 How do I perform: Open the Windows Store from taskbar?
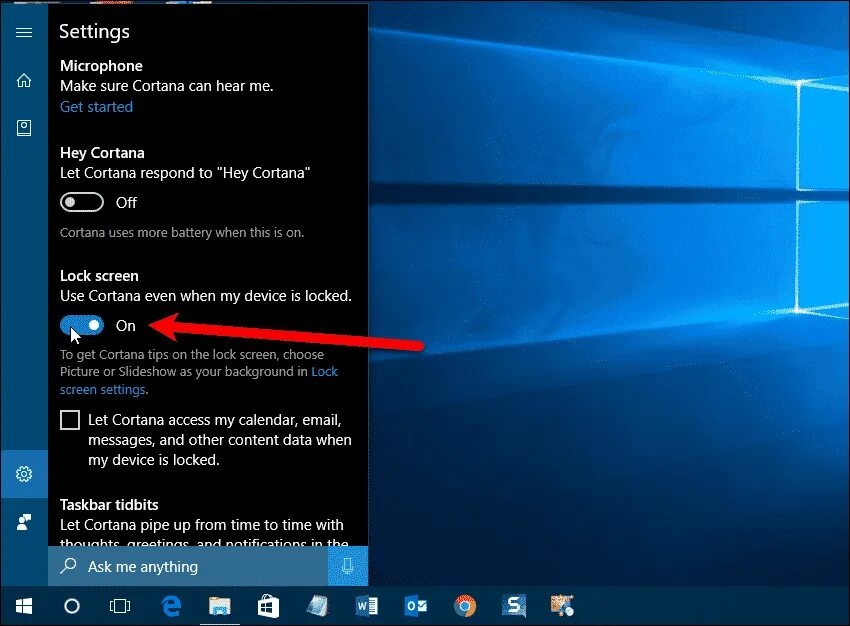coord(268,606)
